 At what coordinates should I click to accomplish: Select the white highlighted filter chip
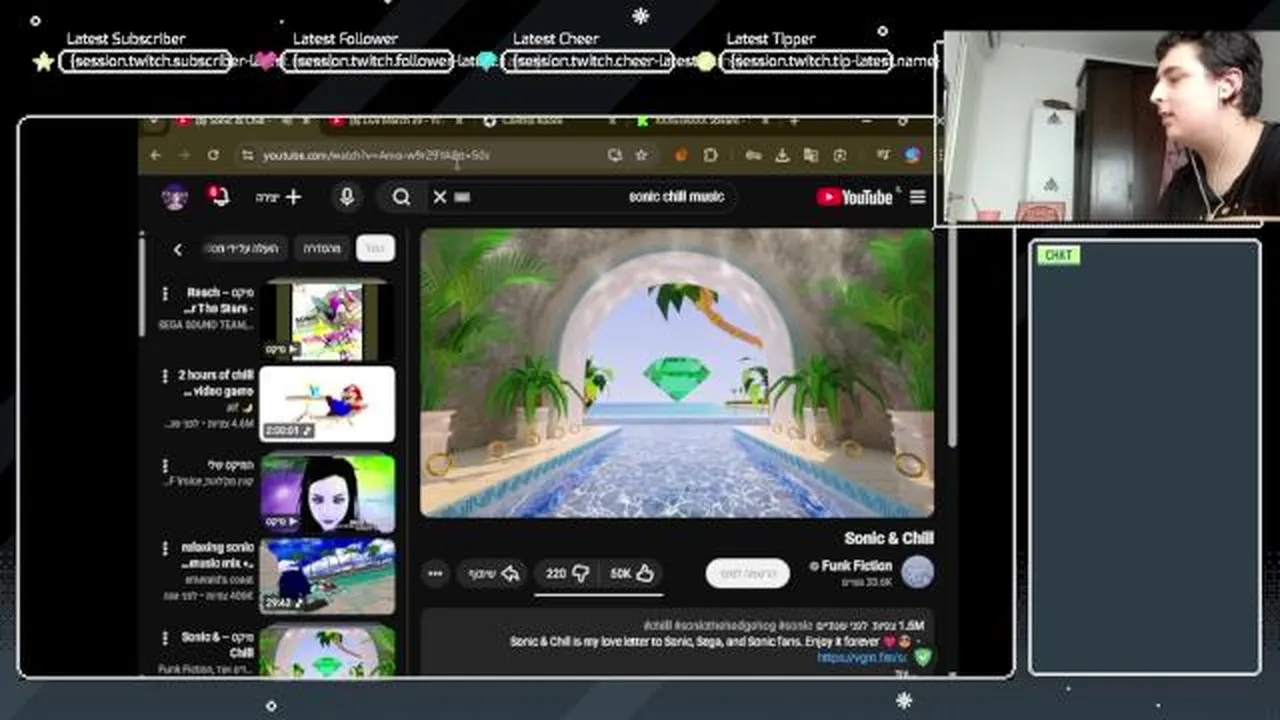(375, 248)
